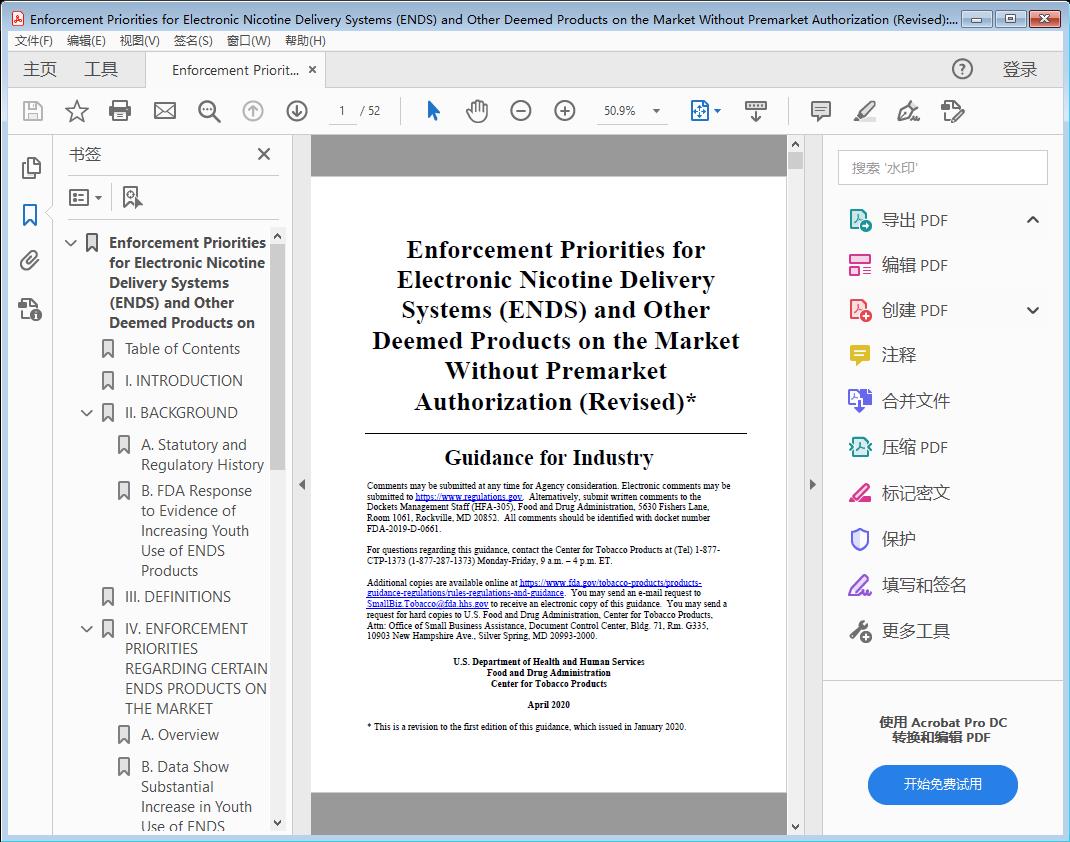Zoom out of the page
Image resolution: width=1070 pixels, height=842 pixels.
[520, 110]
